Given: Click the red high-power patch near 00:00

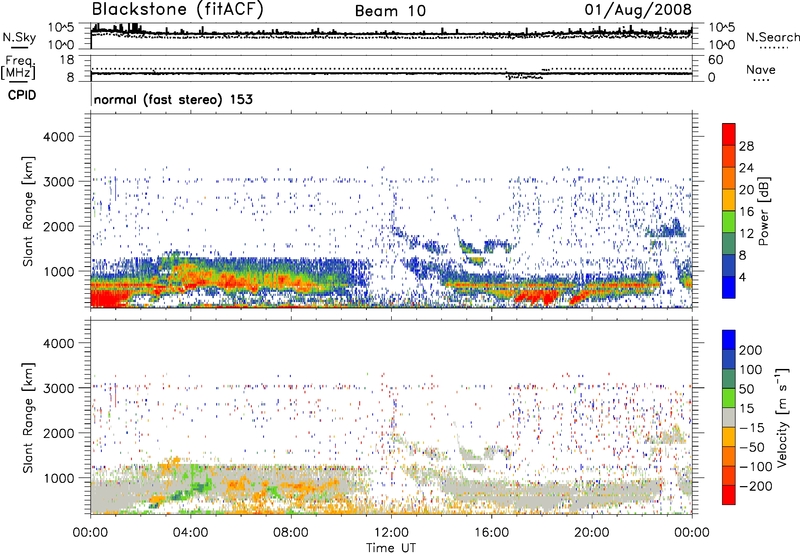Looking at the screenshot, I should (107, 298).
